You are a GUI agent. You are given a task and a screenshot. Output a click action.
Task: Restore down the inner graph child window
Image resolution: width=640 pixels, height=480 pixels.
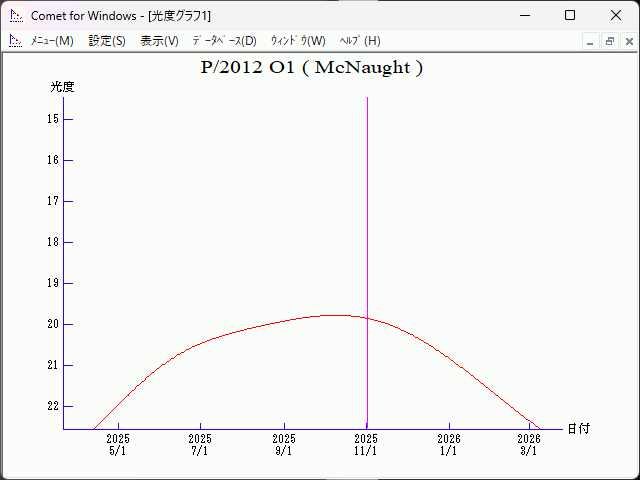pos(609,42)
